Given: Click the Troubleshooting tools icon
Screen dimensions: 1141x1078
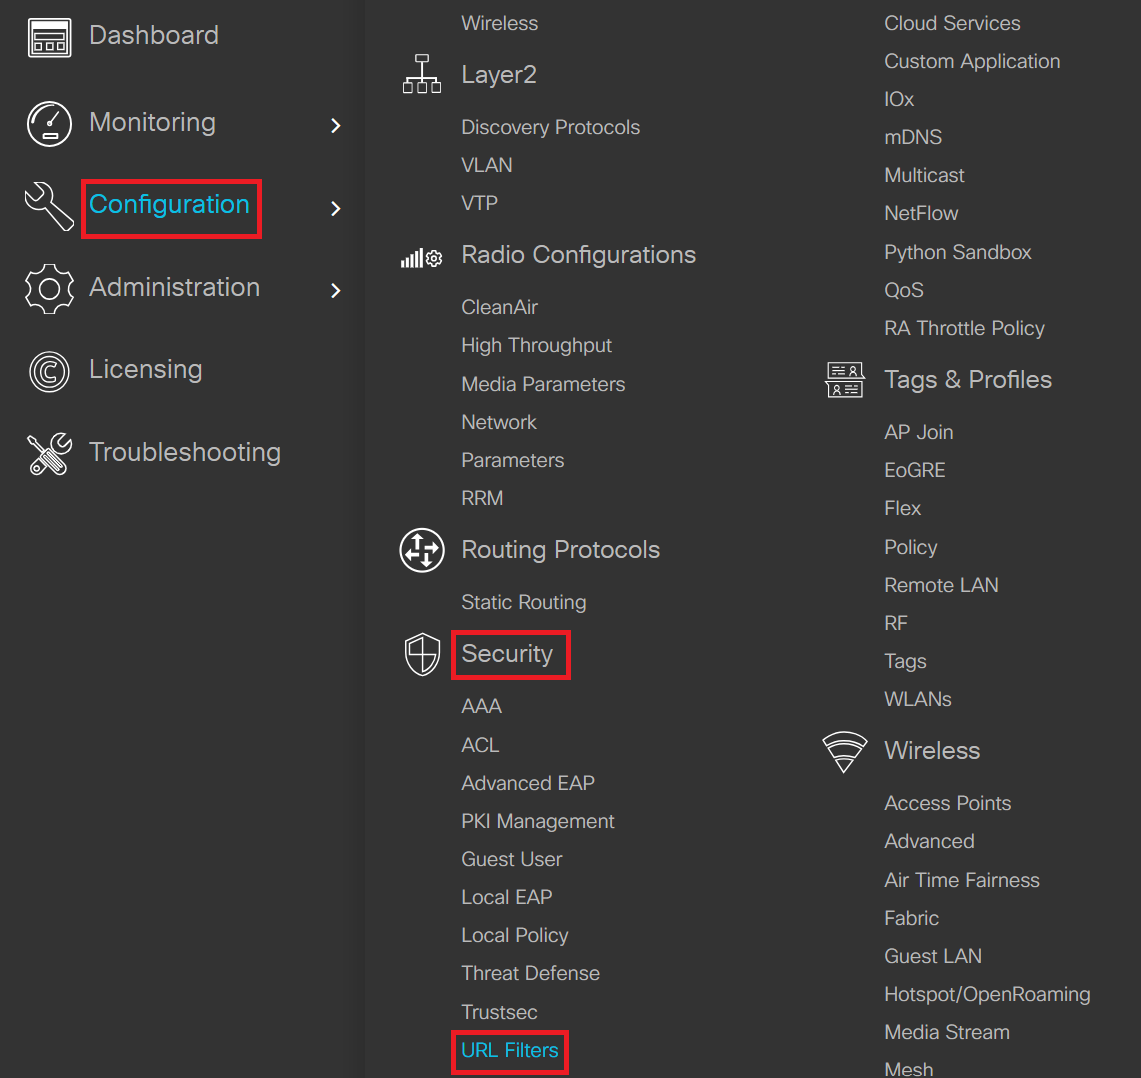Looking at the screenshot, I should coord(49,454).
